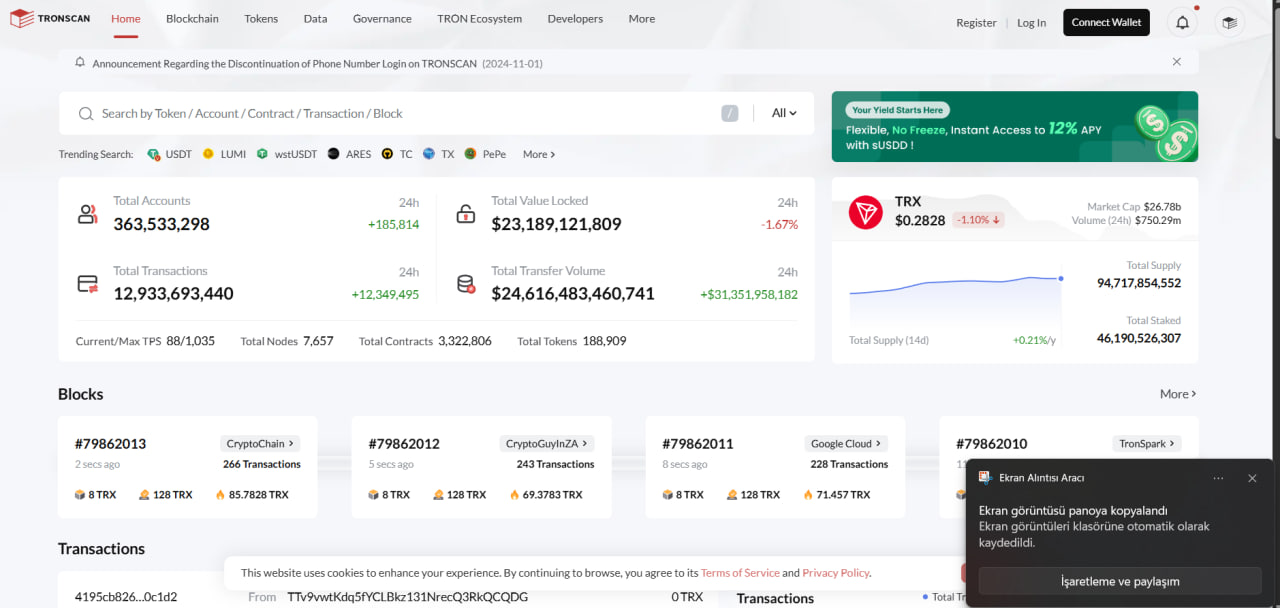Screen dimensions: 1280x608
Task: Open the notifications bell icon
Action: (1182, 22)
